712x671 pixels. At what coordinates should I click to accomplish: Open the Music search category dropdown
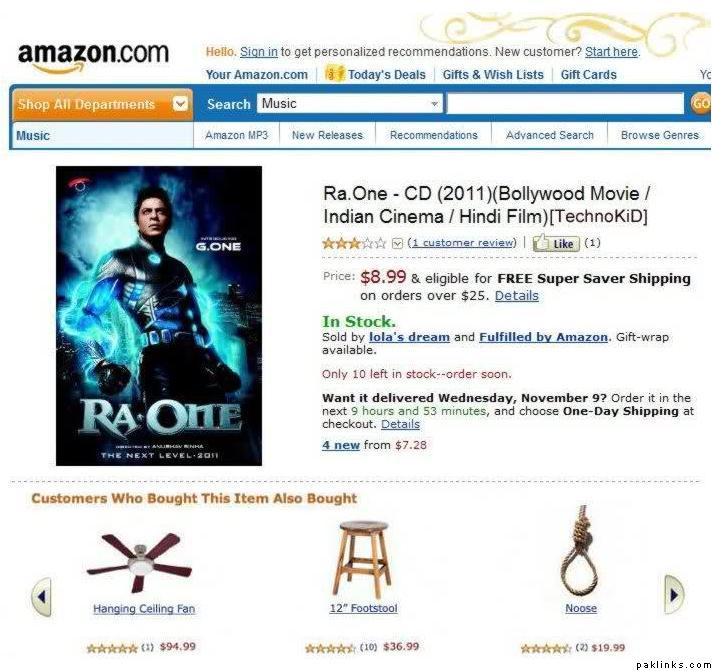(x=349, y=104)
